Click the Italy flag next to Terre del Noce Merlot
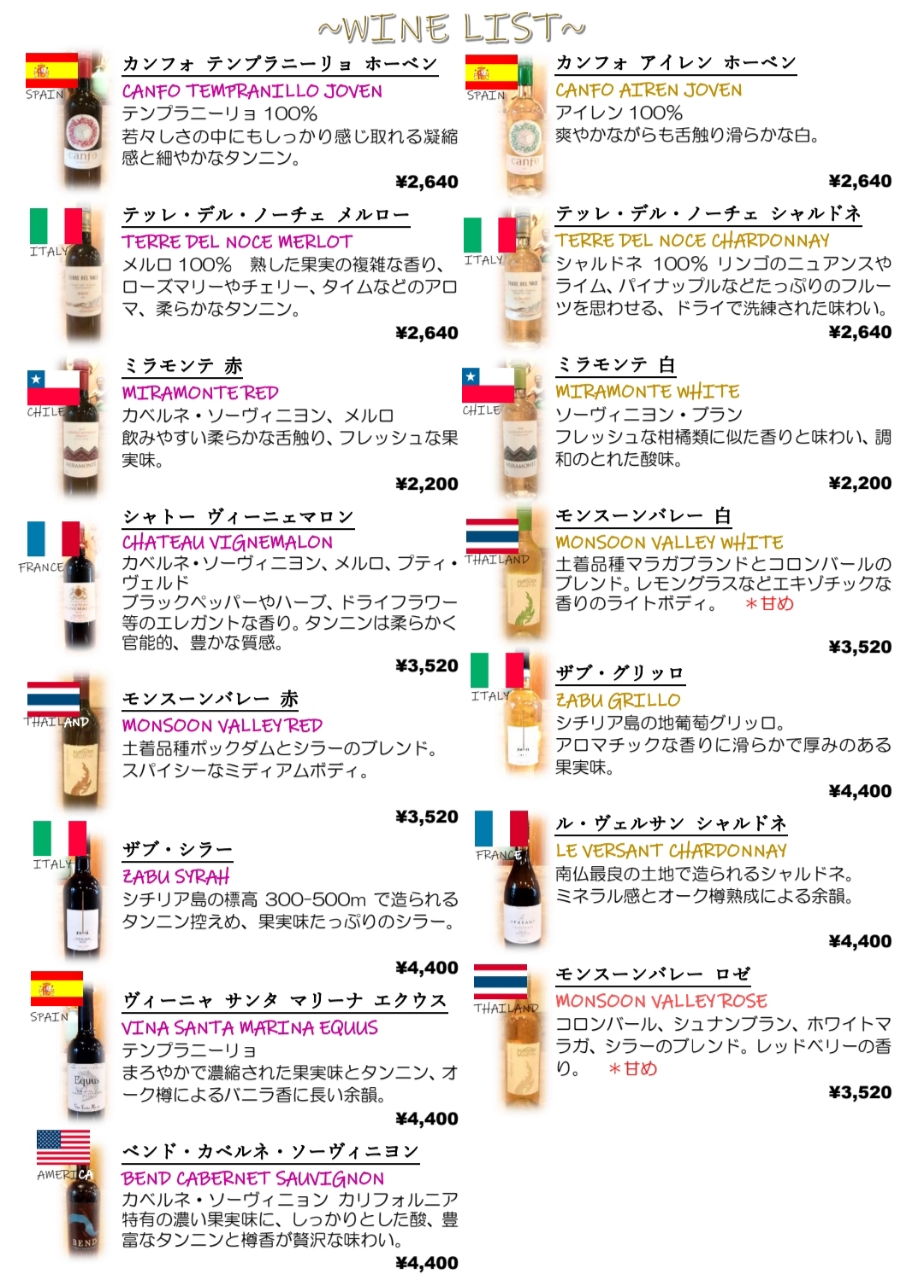The width and height of the screenshot is (924, 1284). 56,226
